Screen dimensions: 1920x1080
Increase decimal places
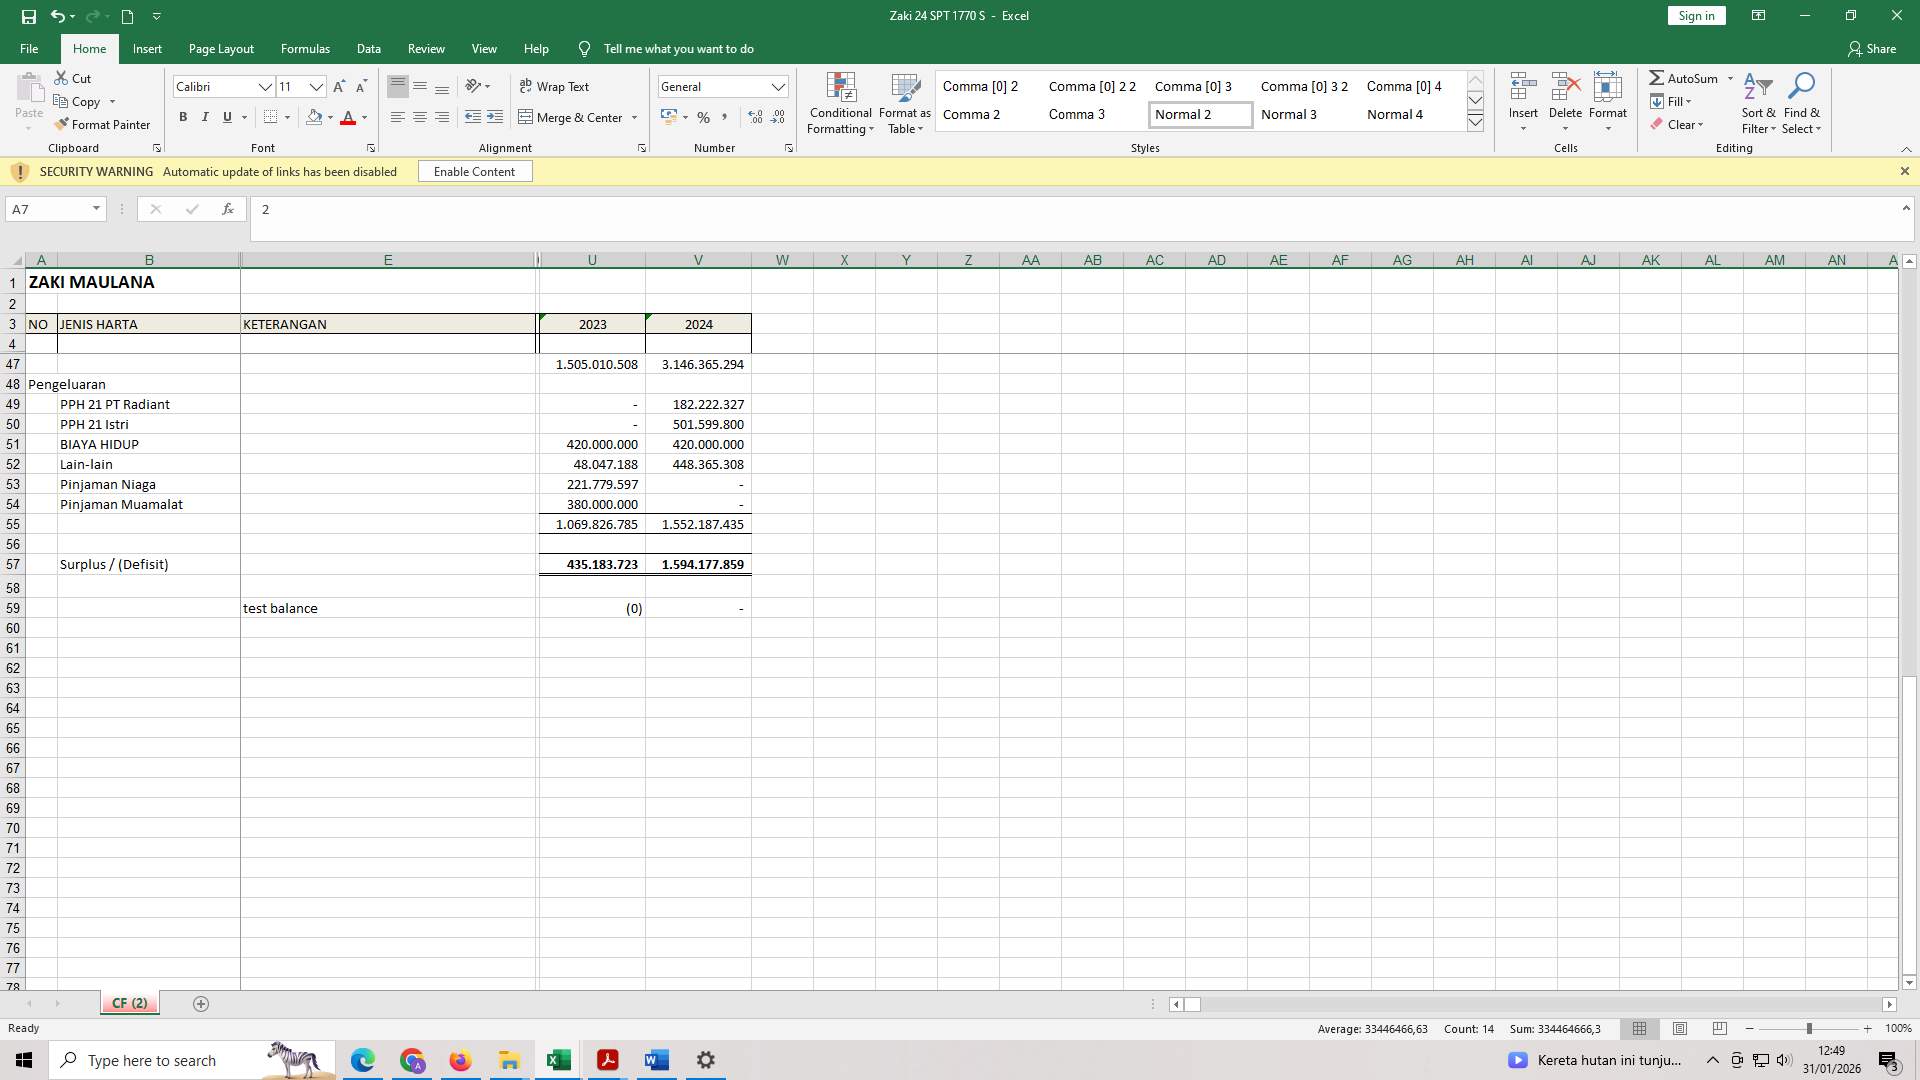(x=754, y=117)
